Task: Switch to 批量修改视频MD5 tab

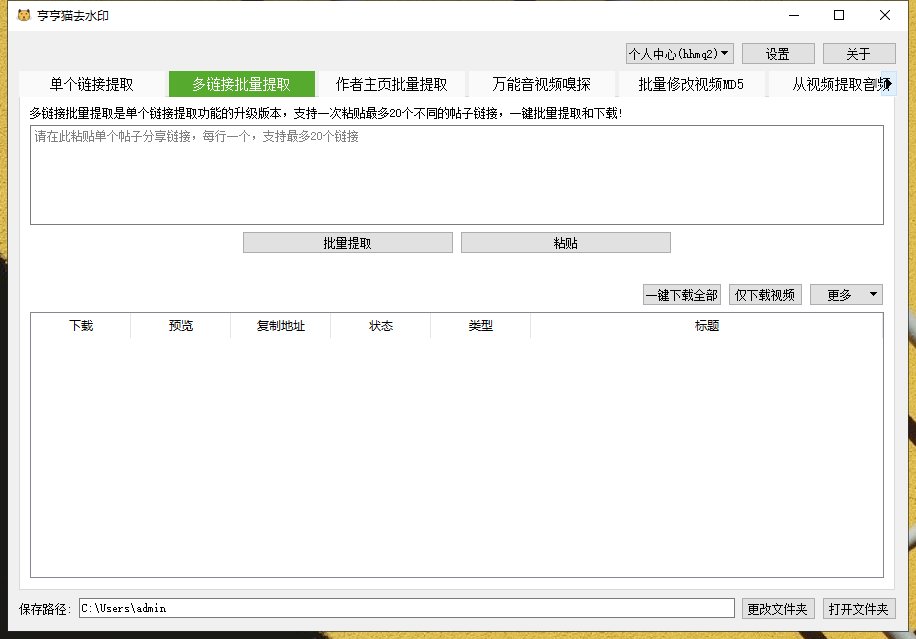Action: 691,84
